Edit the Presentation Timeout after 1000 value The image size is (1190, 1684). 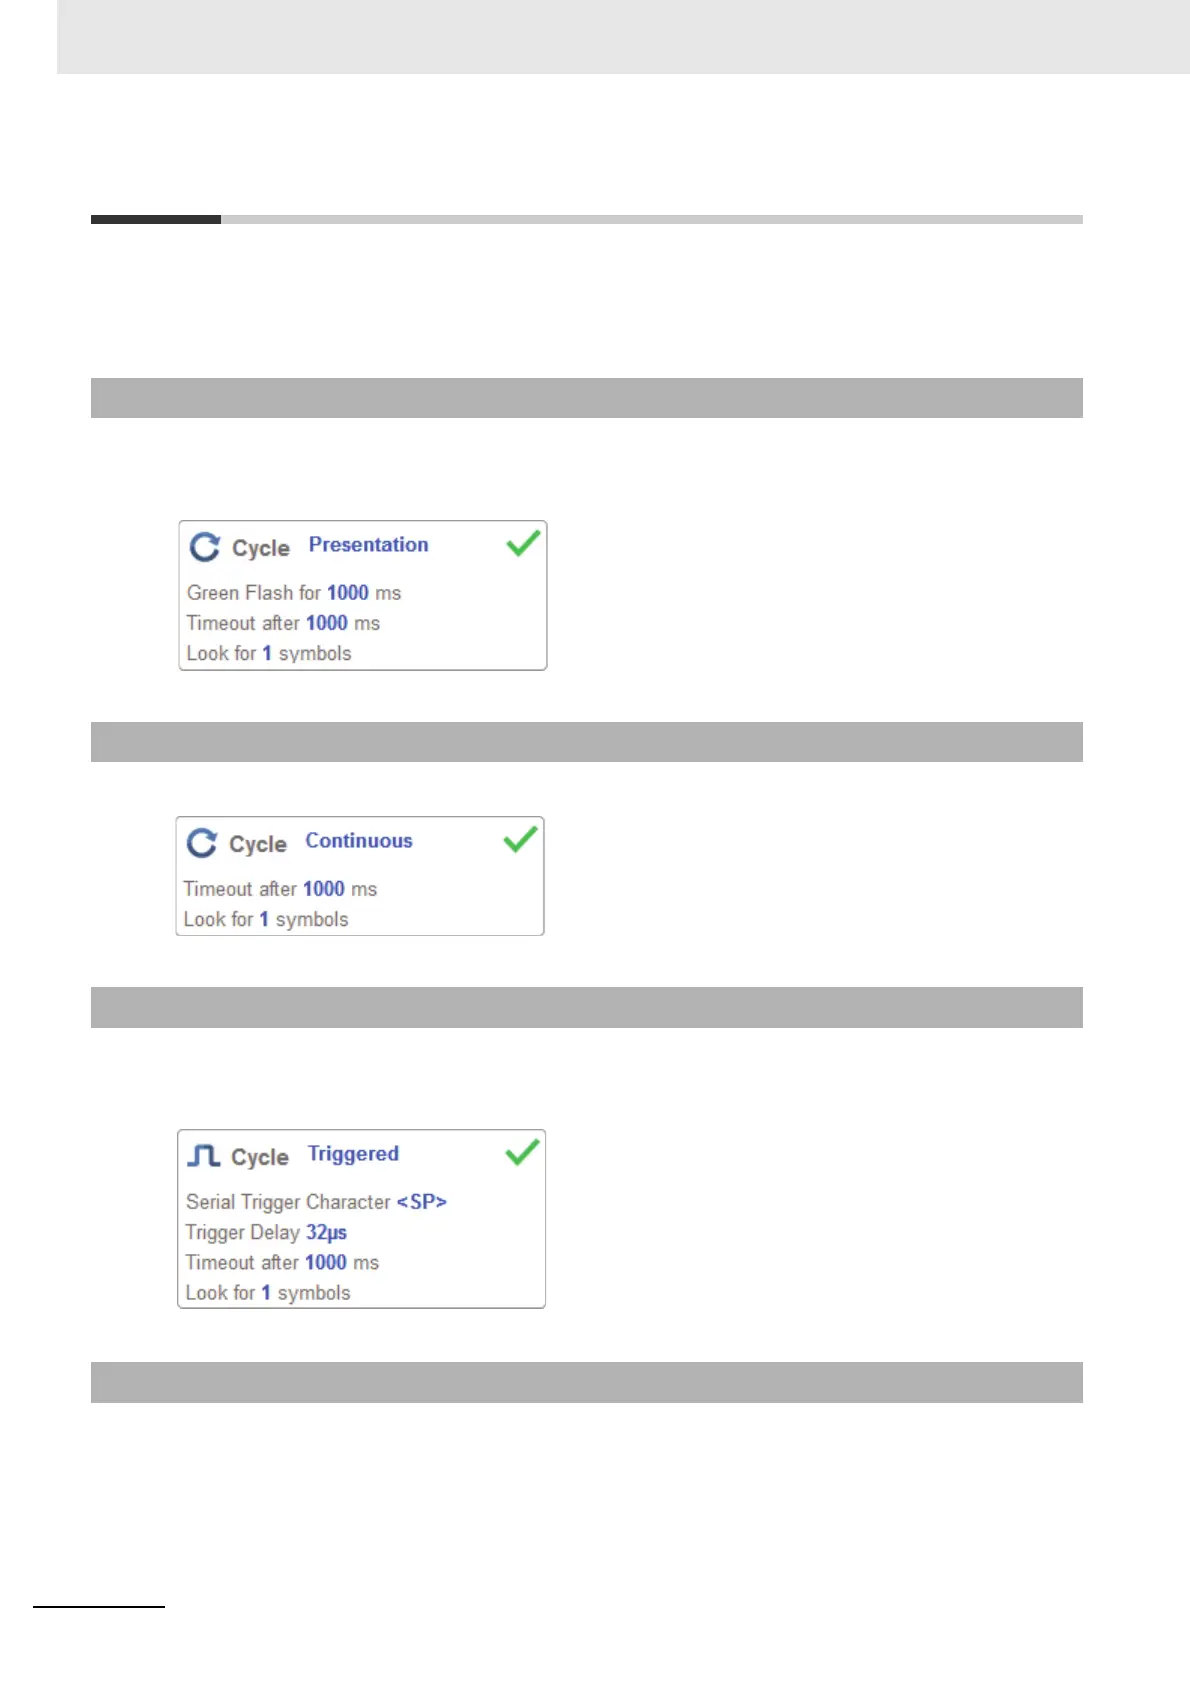pos(327,623)
